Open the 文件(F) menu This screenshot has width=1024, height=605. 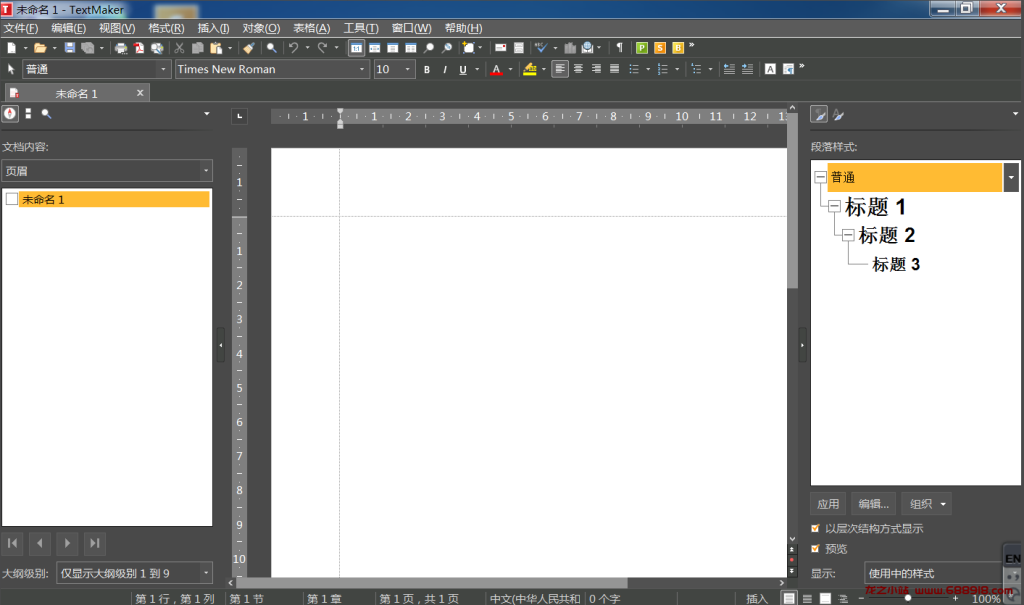pos(21,28)
